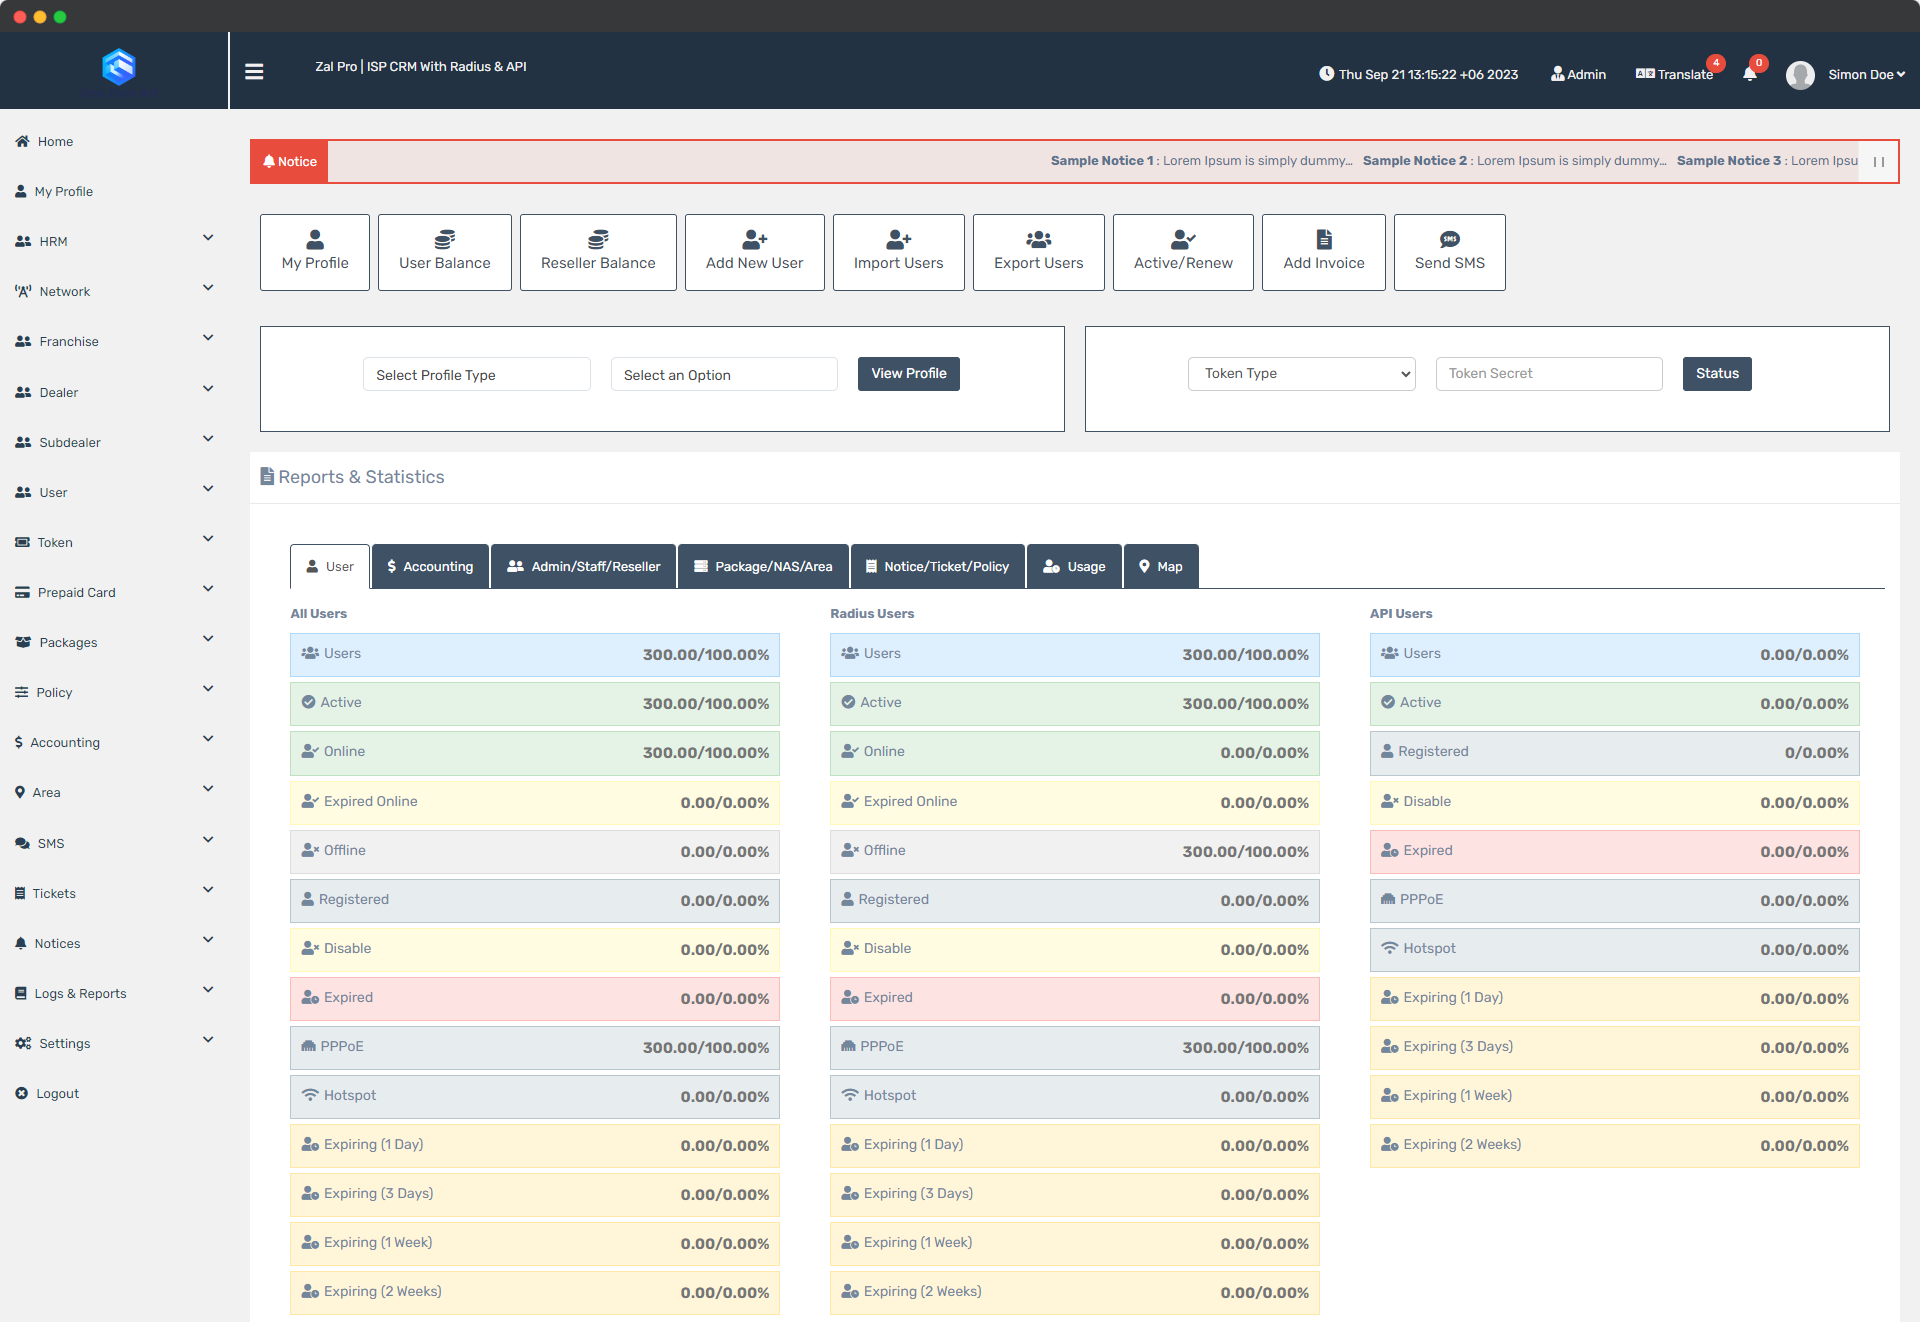
Task: Open API Users Expired row
Action: tap(1614, 851)
